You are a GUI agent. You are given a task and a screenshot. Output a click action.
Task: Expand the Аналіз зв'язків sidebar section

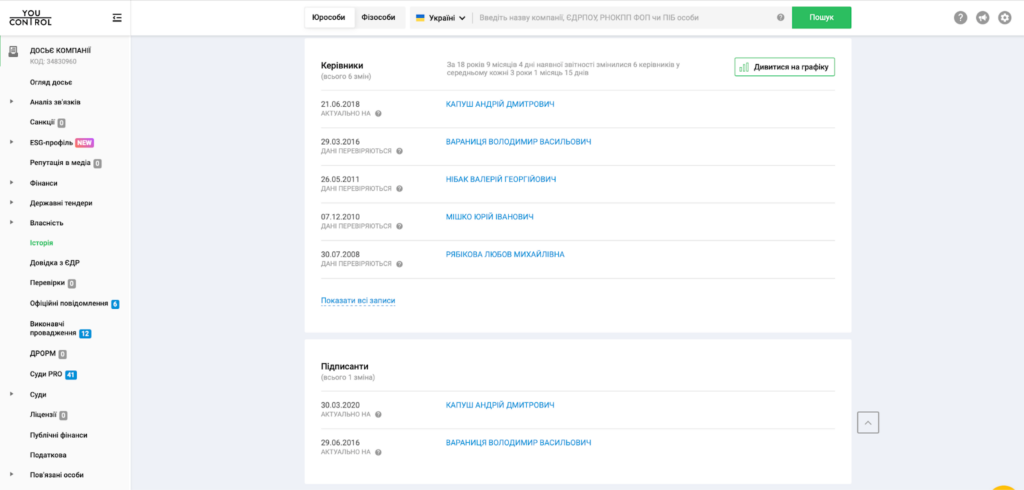point(56,102)
